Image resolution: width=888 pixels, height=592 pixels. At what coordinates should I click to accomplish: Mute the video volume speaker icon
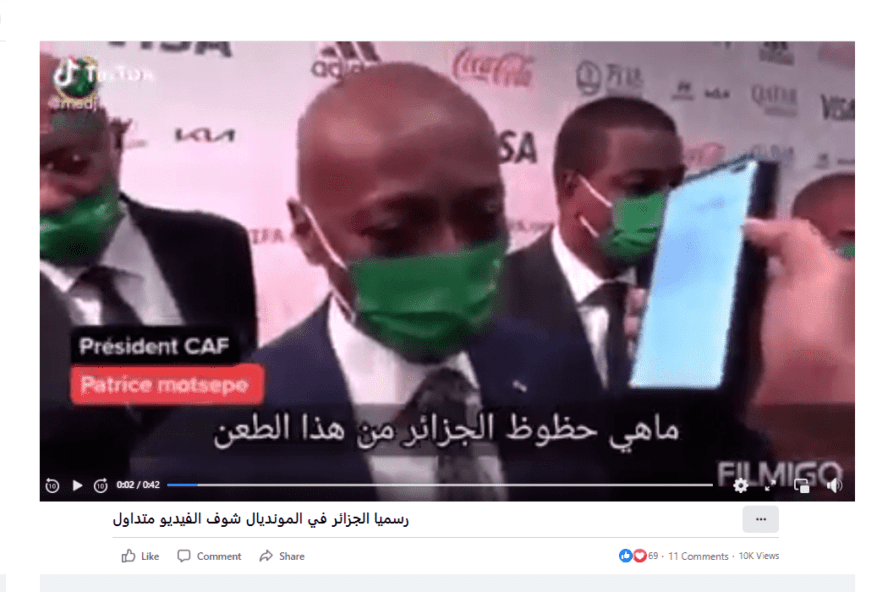pyautogui.click(x=834, y=485)
